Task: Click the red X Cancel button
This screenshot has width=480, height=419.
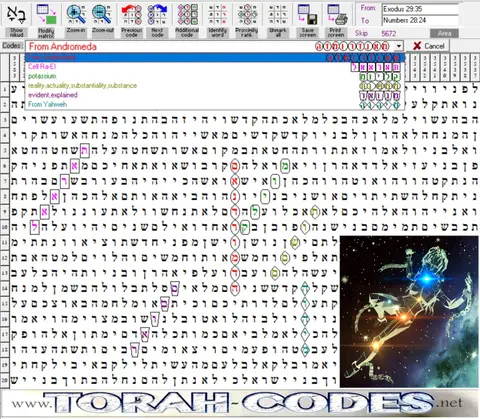Action: point(429,46)
